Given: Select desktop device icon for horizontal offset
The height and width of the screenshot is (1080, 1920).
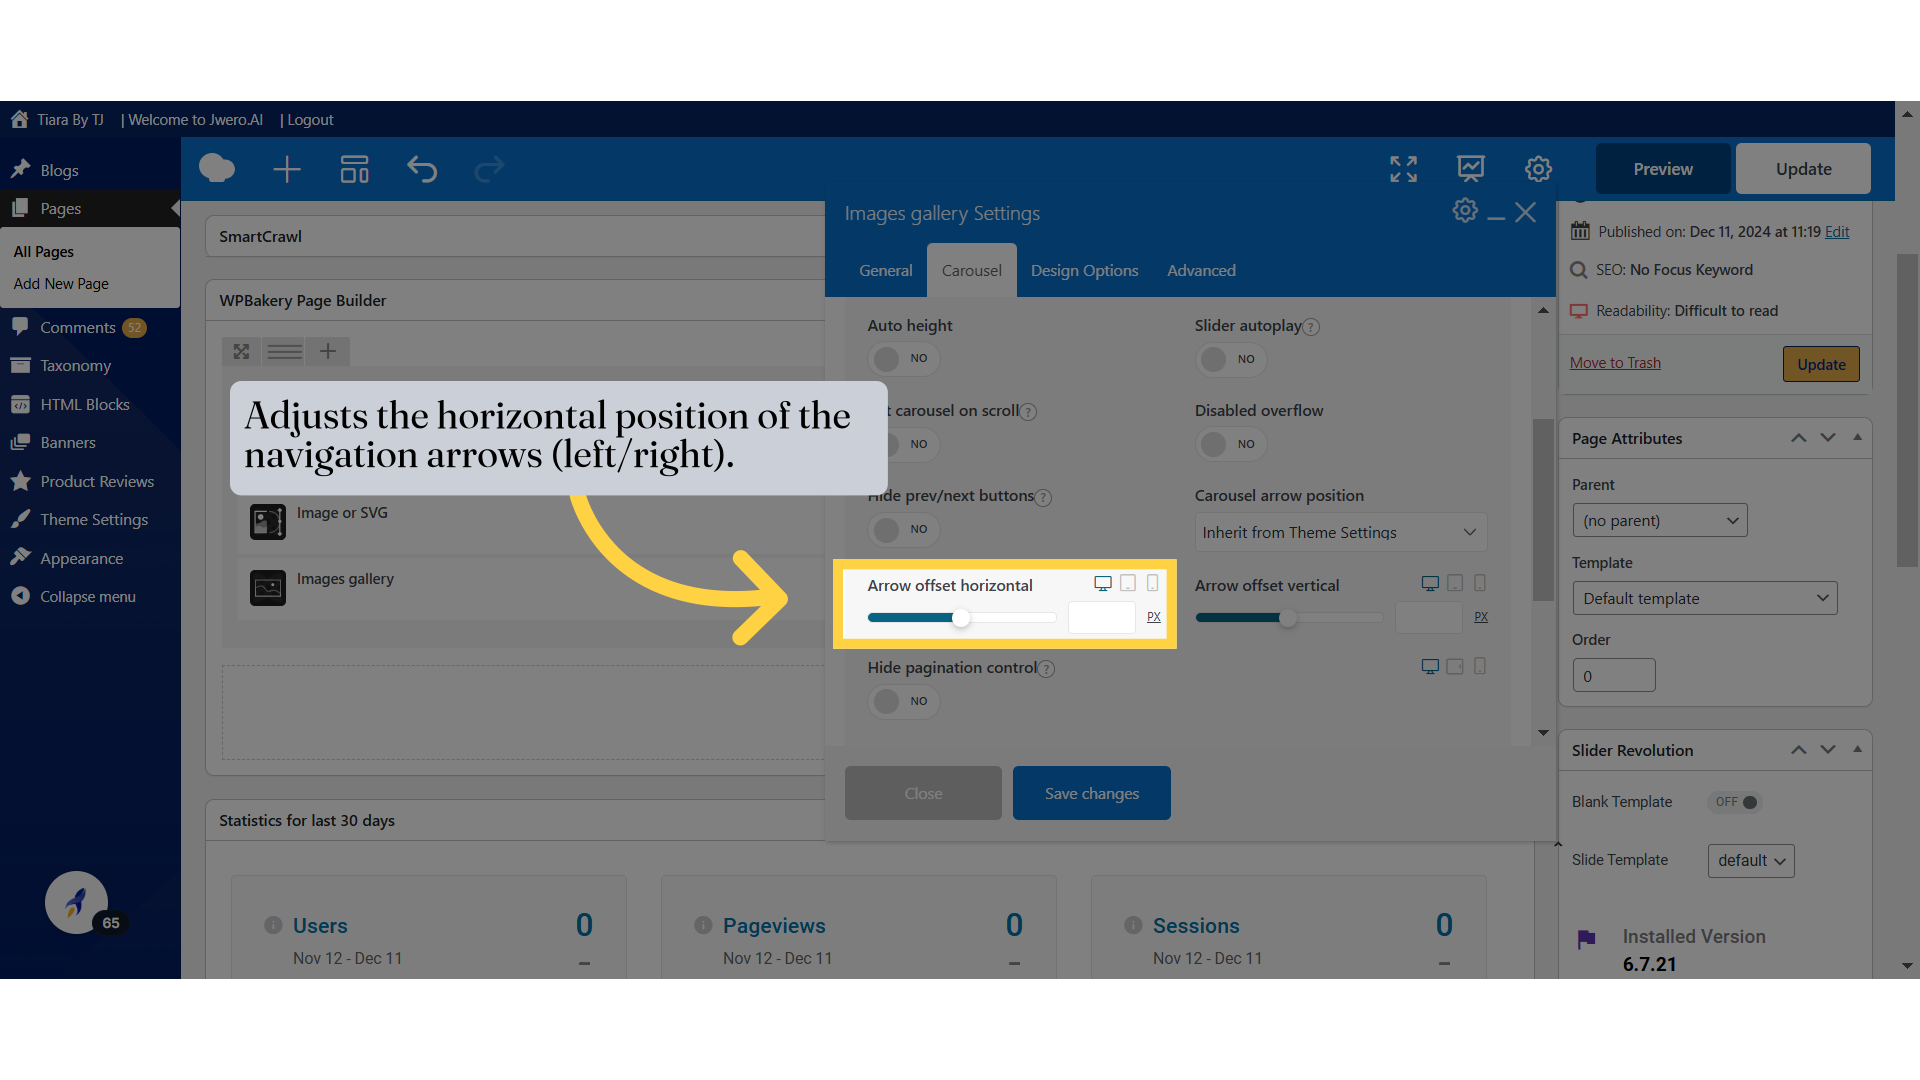Looking at the screenshot, I should click(1102, 583).
